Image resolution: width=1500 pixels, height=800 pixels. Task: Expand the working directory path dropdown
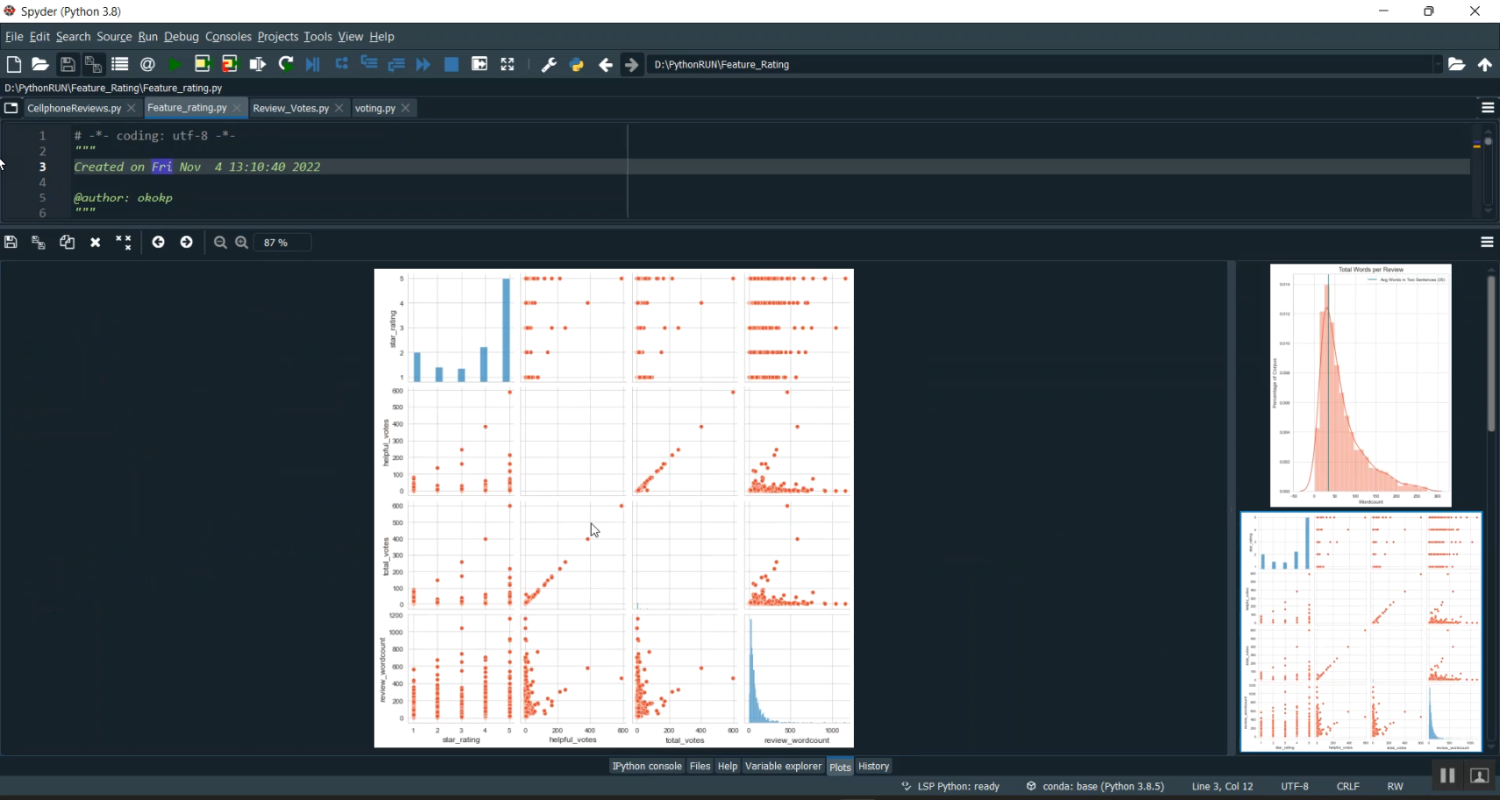tap(1437, 64)
